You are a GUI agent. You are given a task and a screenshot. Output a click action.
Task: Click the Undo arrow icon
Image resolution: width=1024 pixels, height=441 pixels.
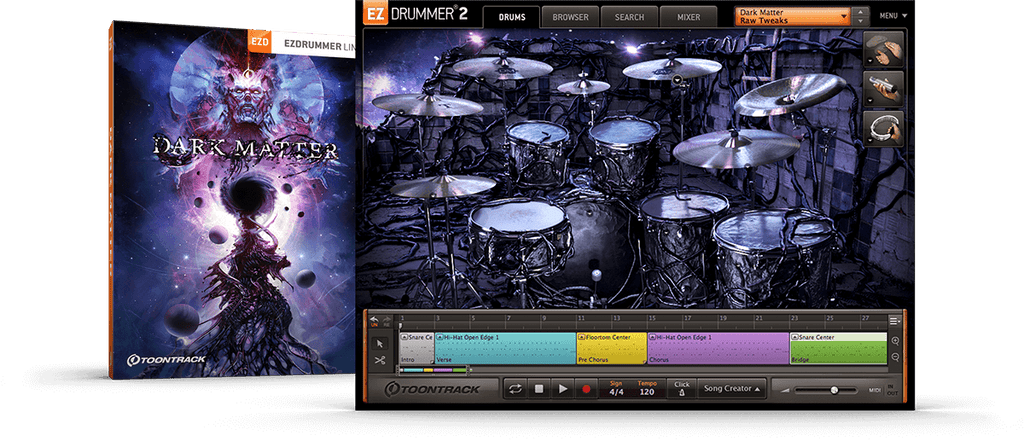tap(375, 319)
